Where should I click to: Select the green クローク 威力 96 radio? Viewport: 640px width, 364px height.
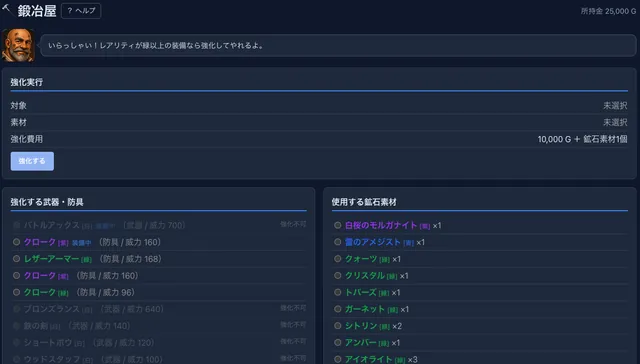click(16, 292)
